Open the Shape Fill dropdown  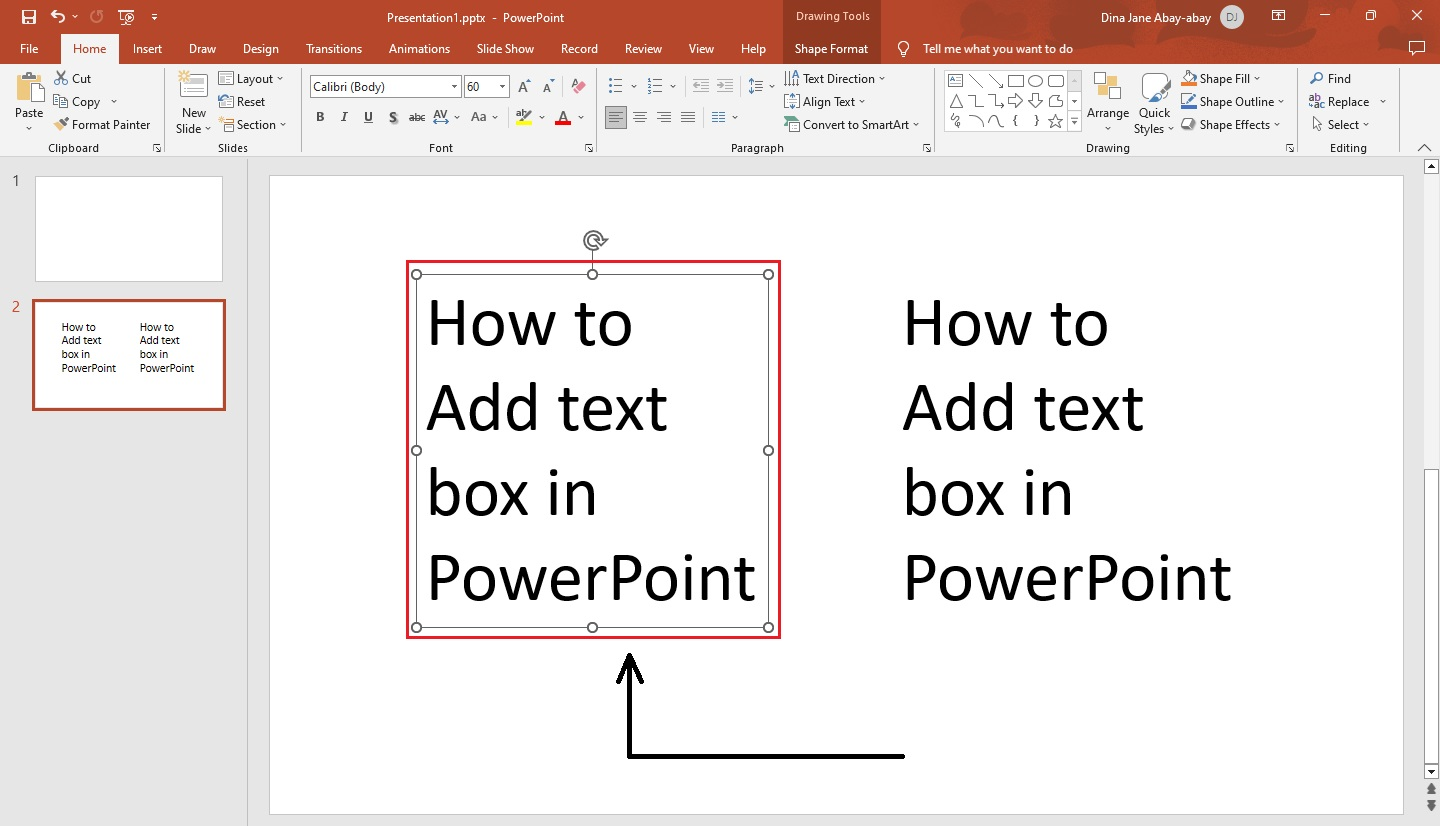pos(1221,78)
